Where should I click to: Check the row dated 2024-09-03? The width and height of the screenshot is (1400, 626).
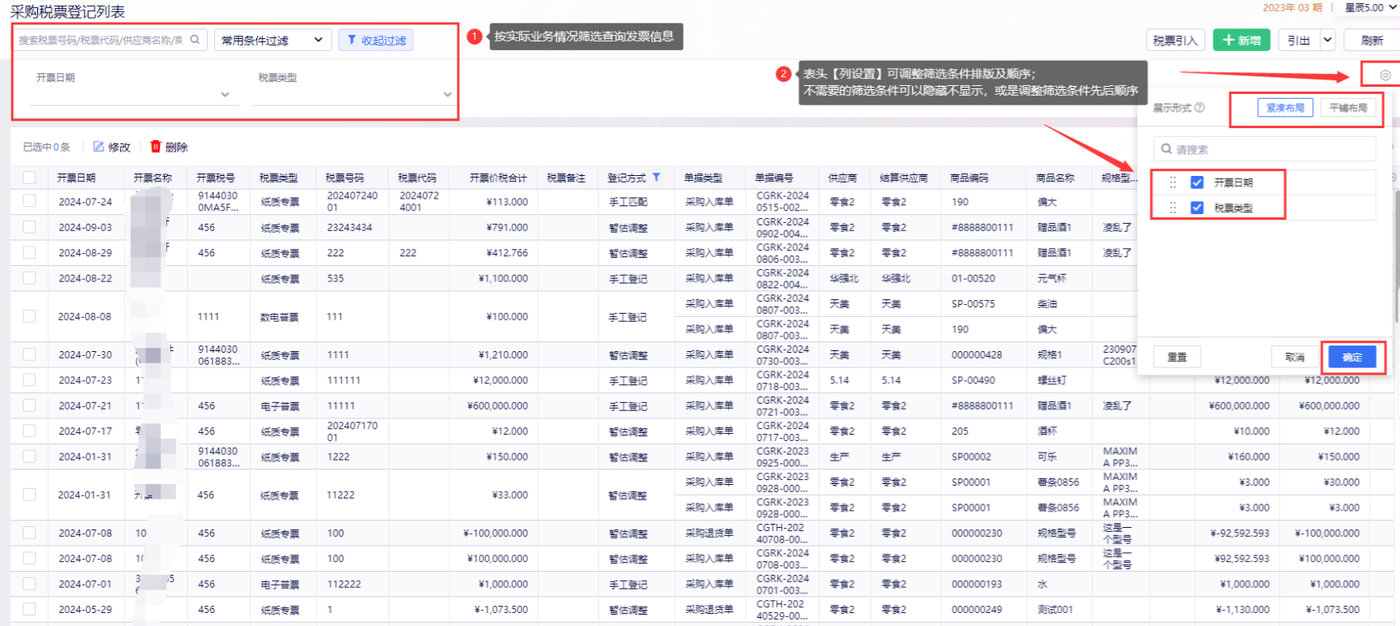(x=29, y=227)
